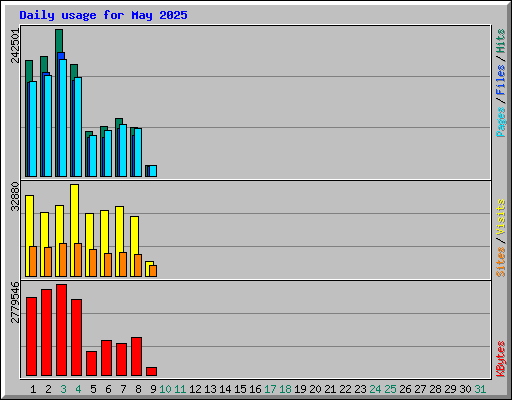Viewport: 512px width, 400px height.
Task: Click day 10 on the x-axis
Action: coord(165,389)
